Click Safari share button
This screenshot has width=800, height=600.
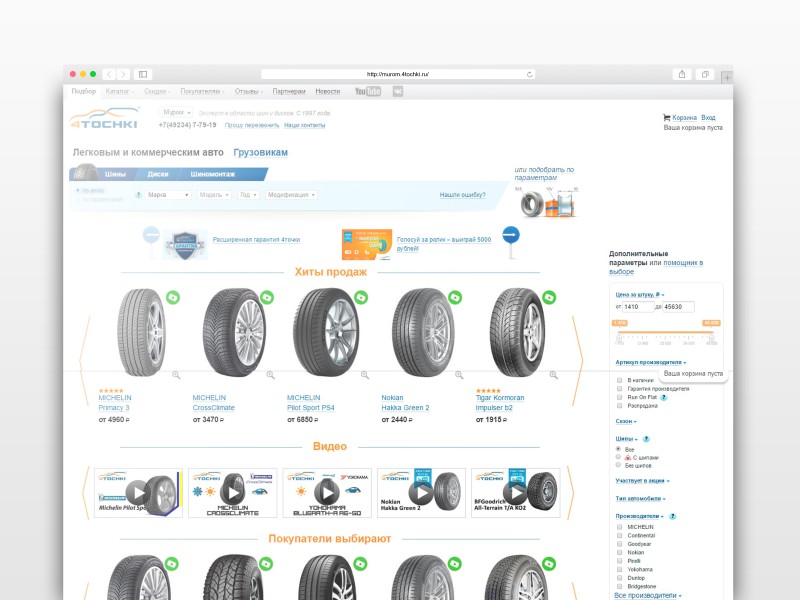coord(682,74)
